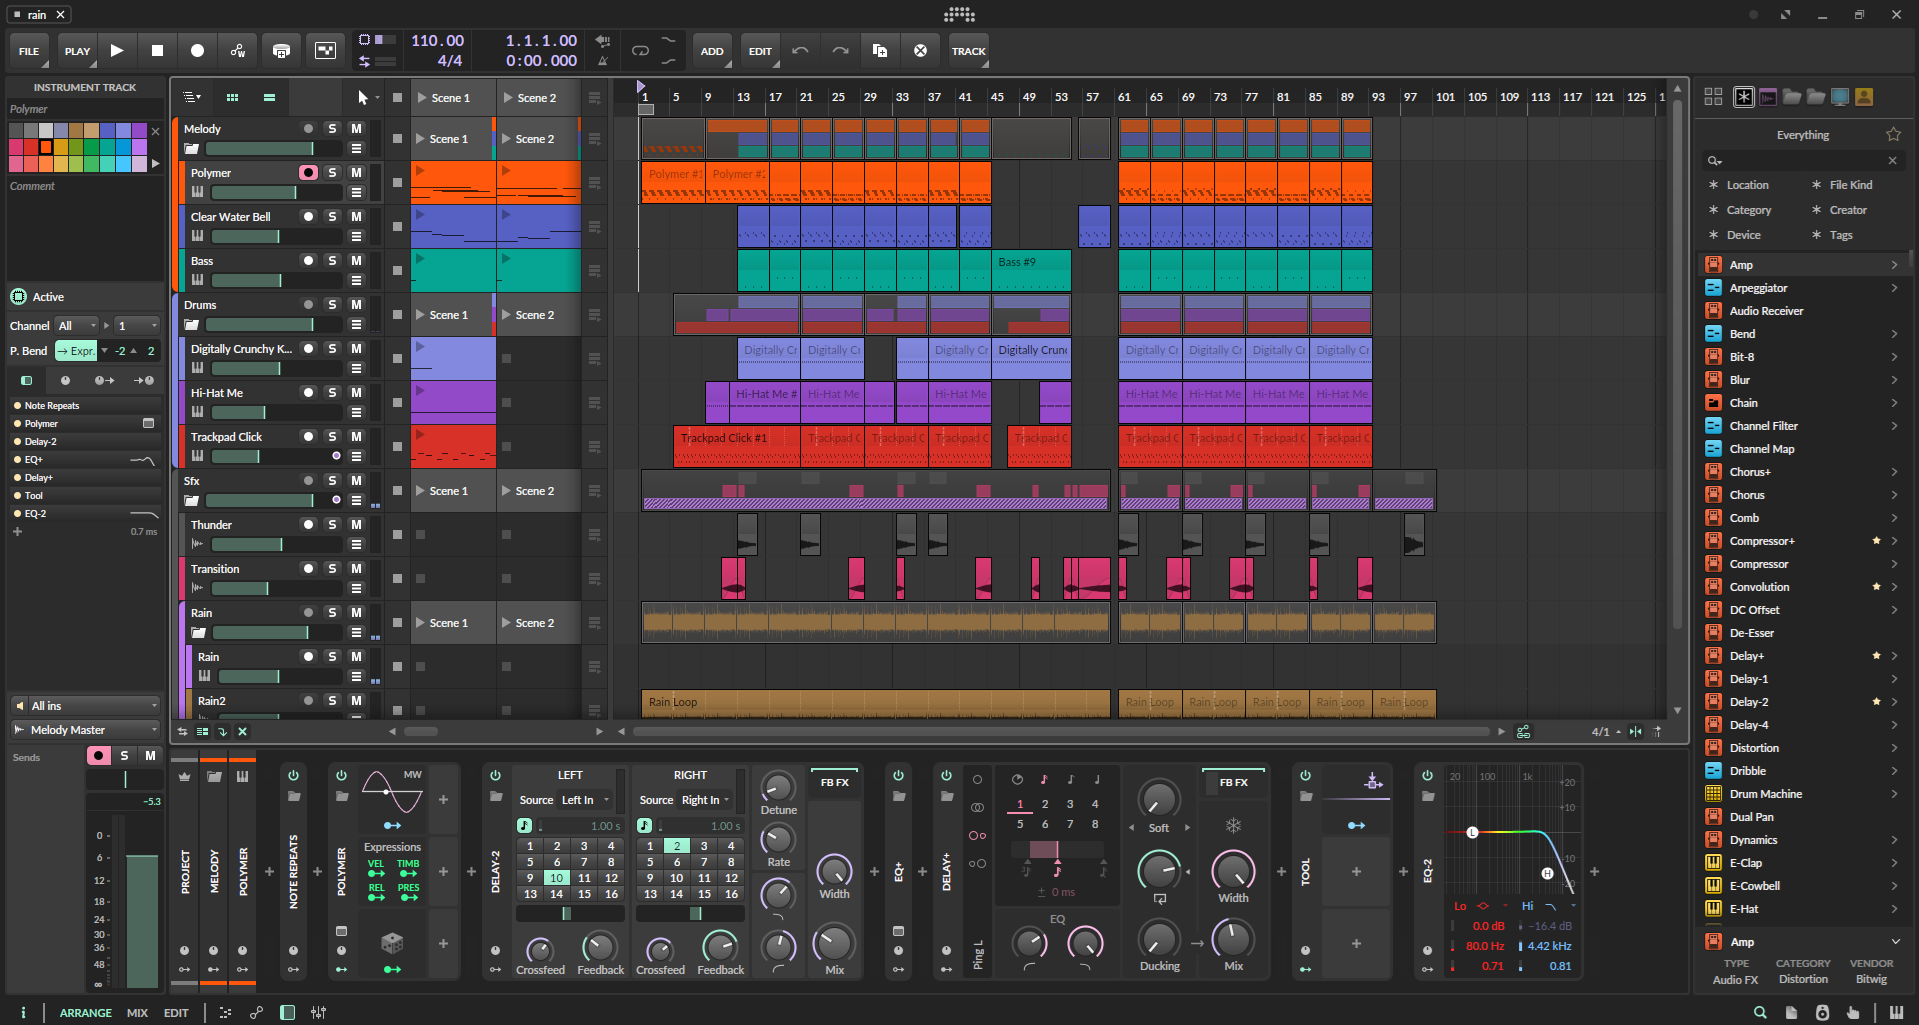Toggle the Active device switch
This screenshot has height=1025, width=1919.
point(18,296)
